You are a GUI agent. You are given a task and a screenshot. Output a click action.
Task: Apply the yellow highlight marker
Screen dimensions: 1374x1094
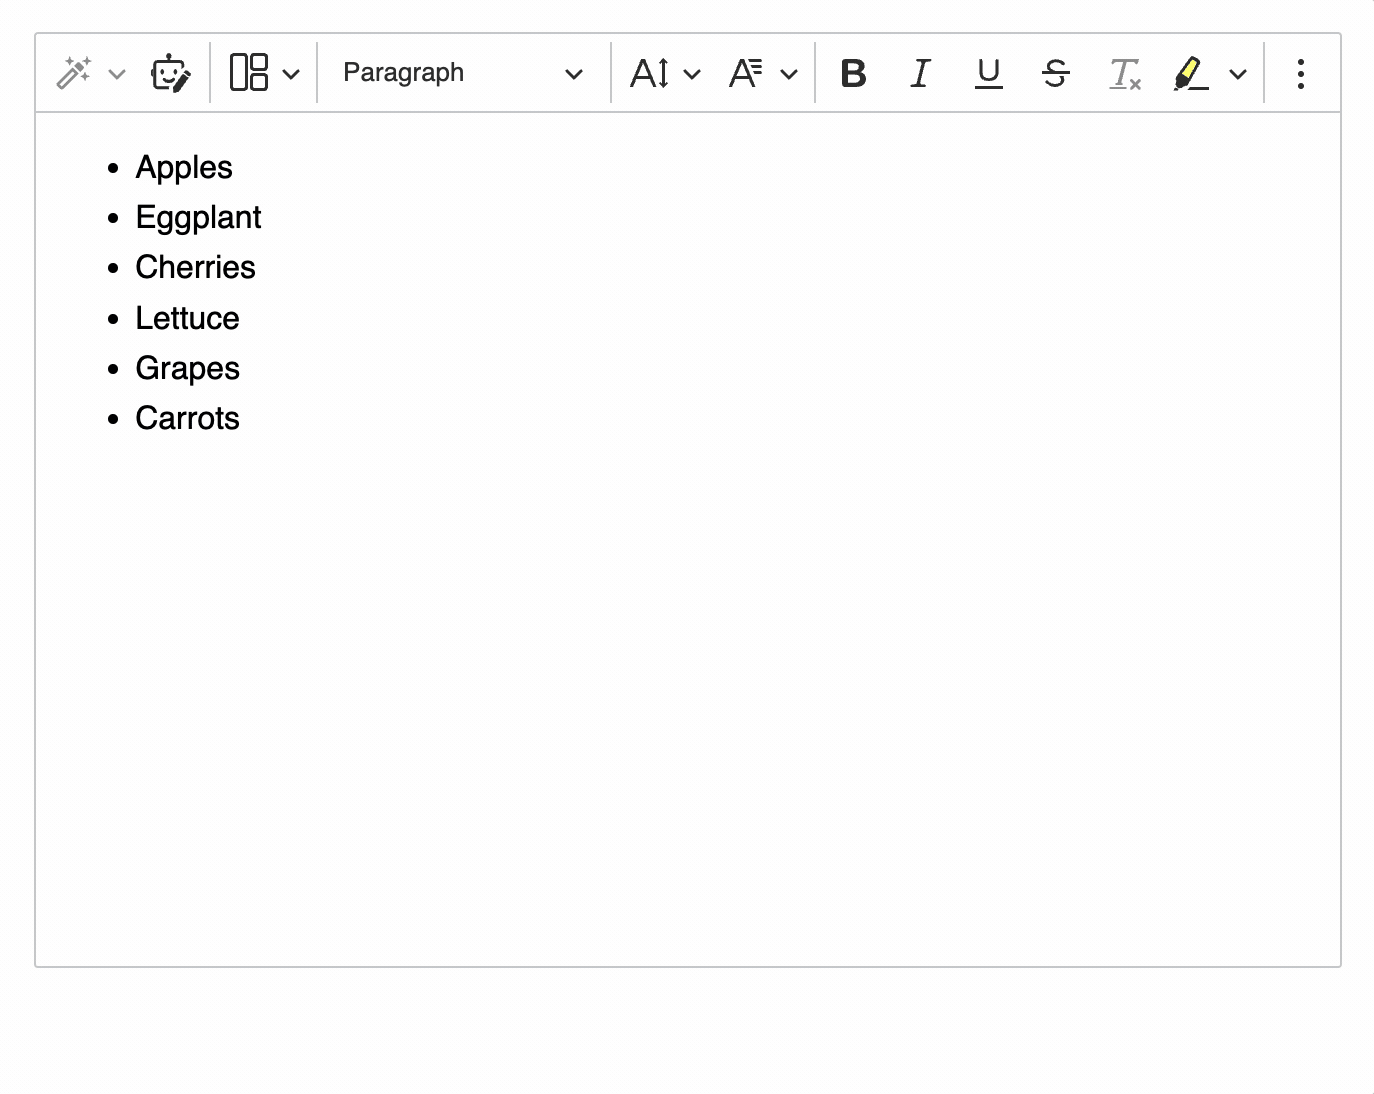[1190, 73]
